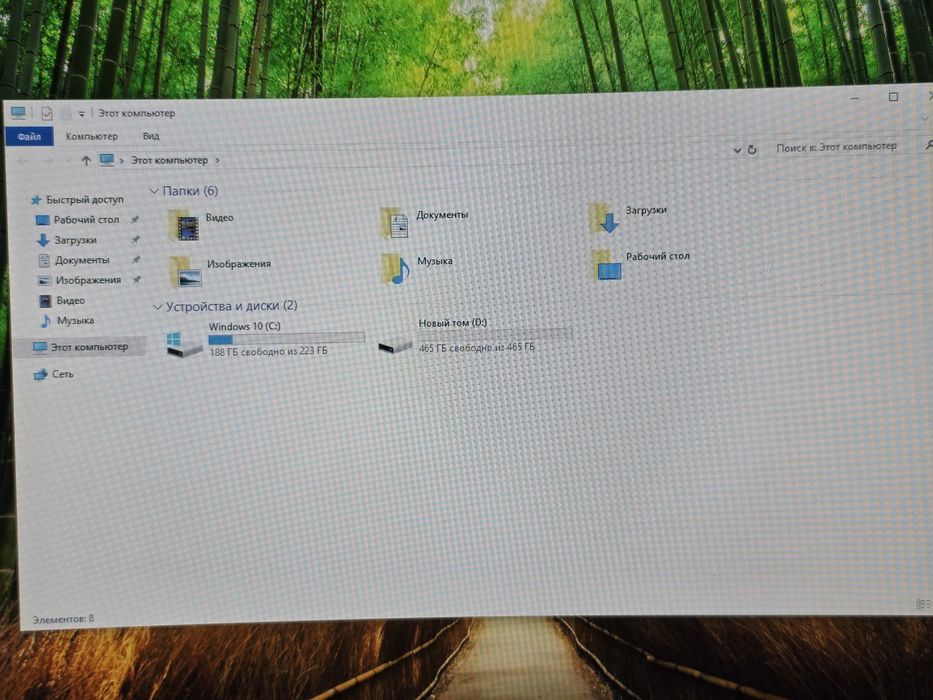Click the Refresh button in address bar
Image resolution: width=933 pixels, height=700 pixels.
click(x=752, y=149)
